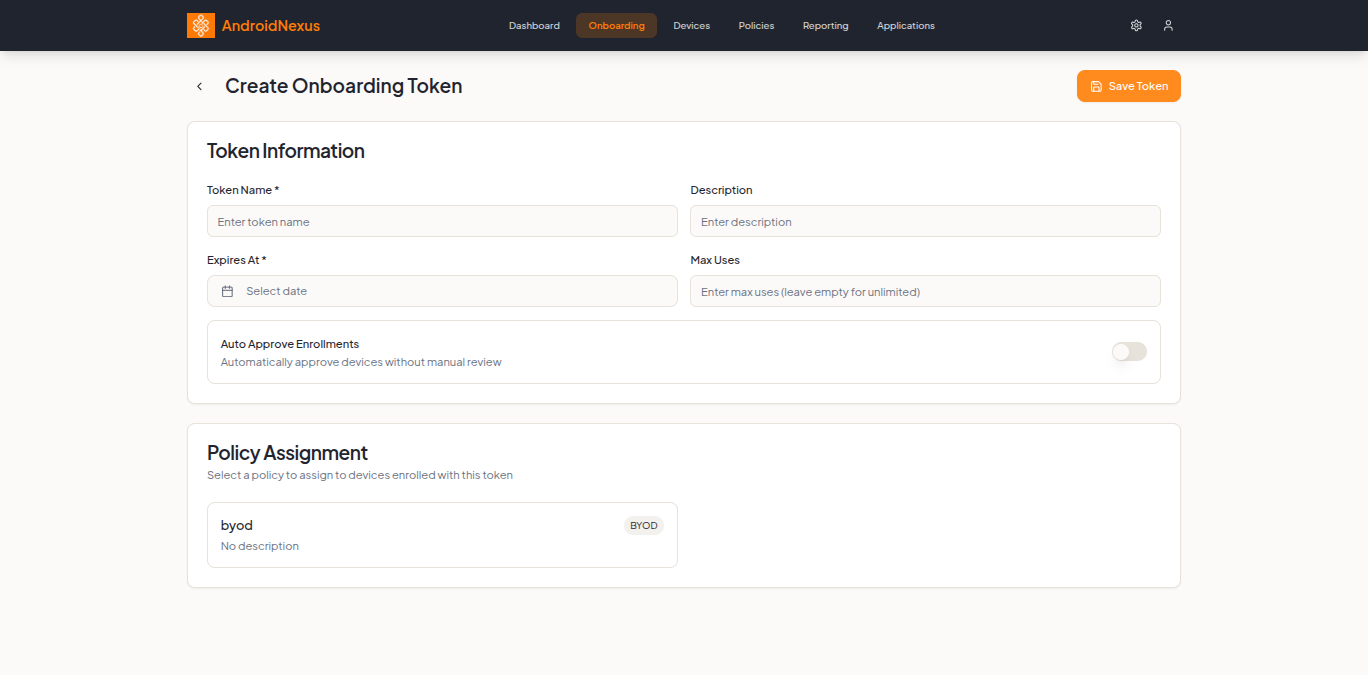Click the back arrow next to page title
Viewport: 1368px width, 675px height.
199,86
